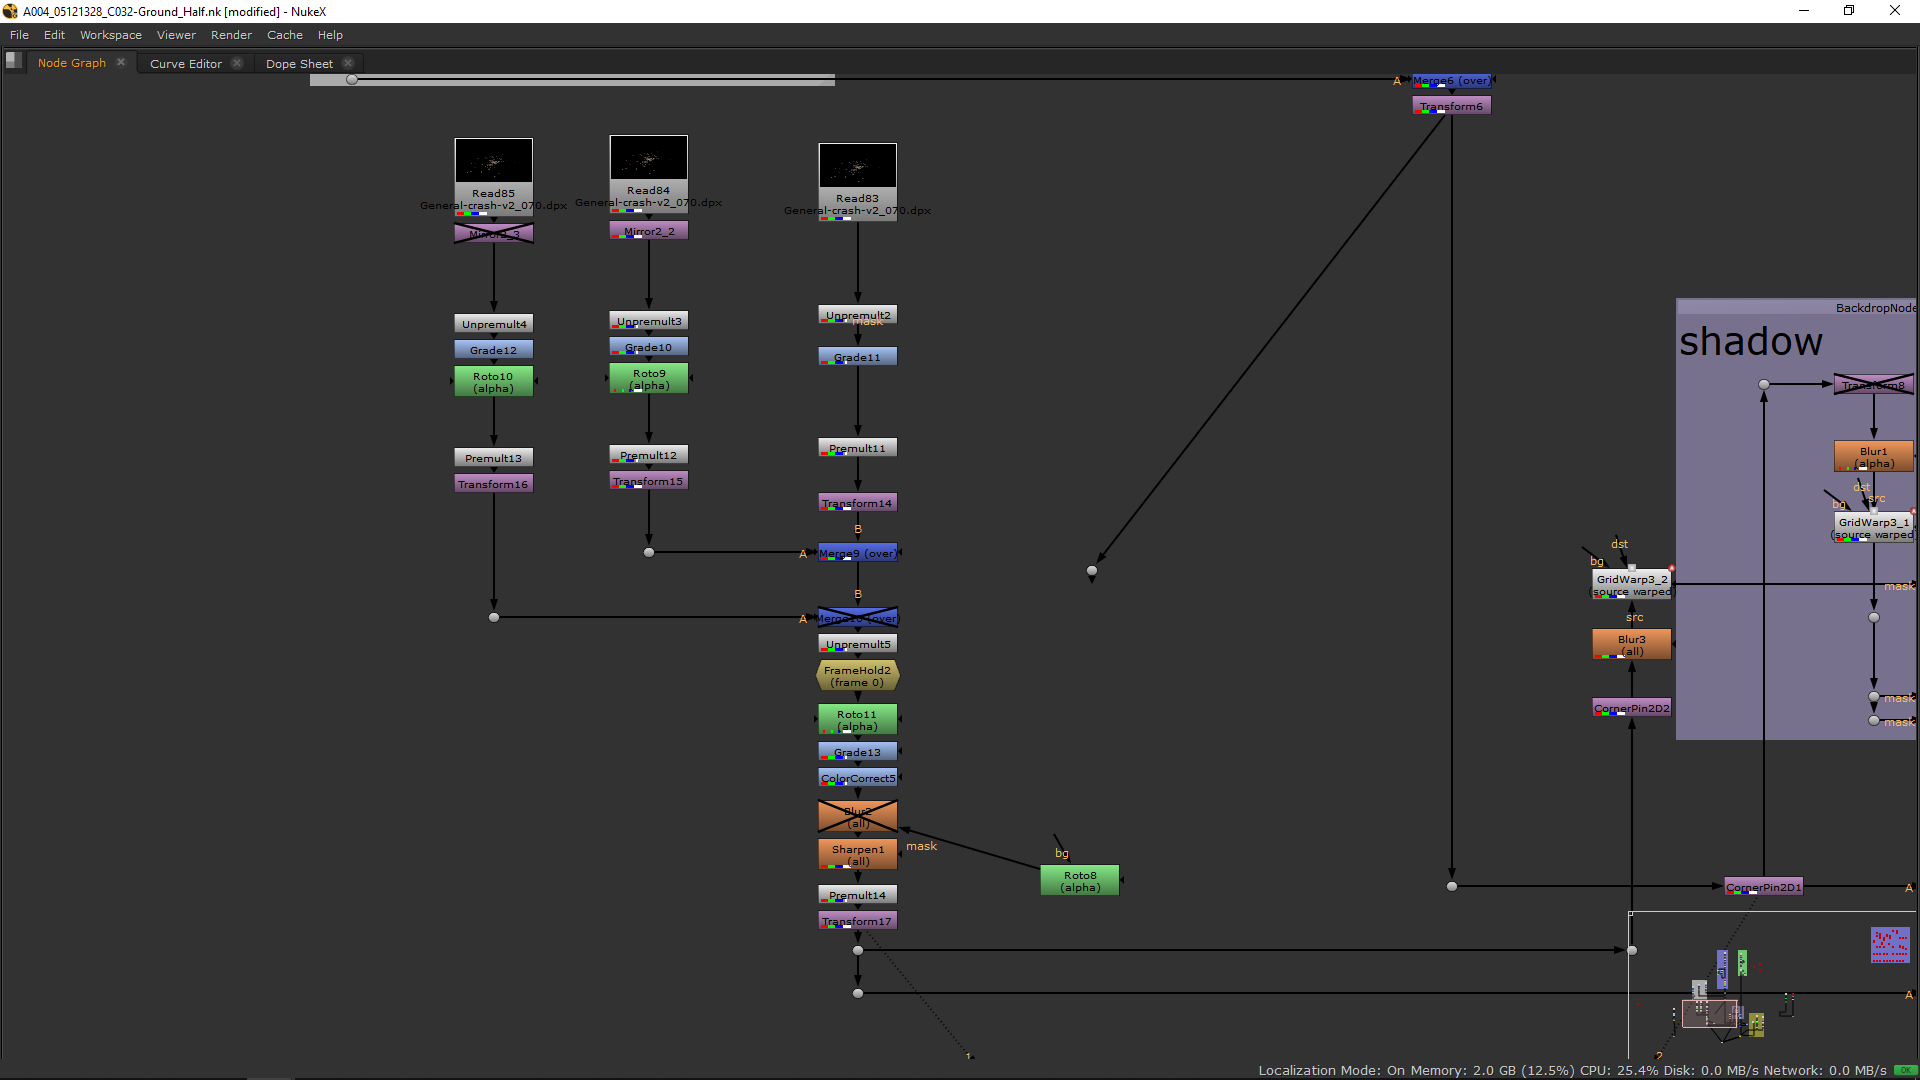
Task: Select the Blur3 node
Action: (1631, 645)
